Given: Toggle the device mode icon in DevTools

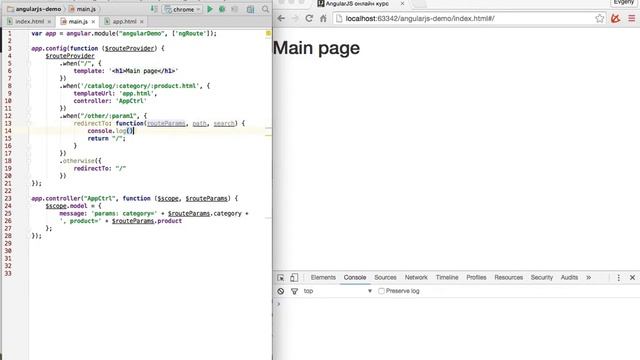Looking at the screenshot, I should point(294,278).
